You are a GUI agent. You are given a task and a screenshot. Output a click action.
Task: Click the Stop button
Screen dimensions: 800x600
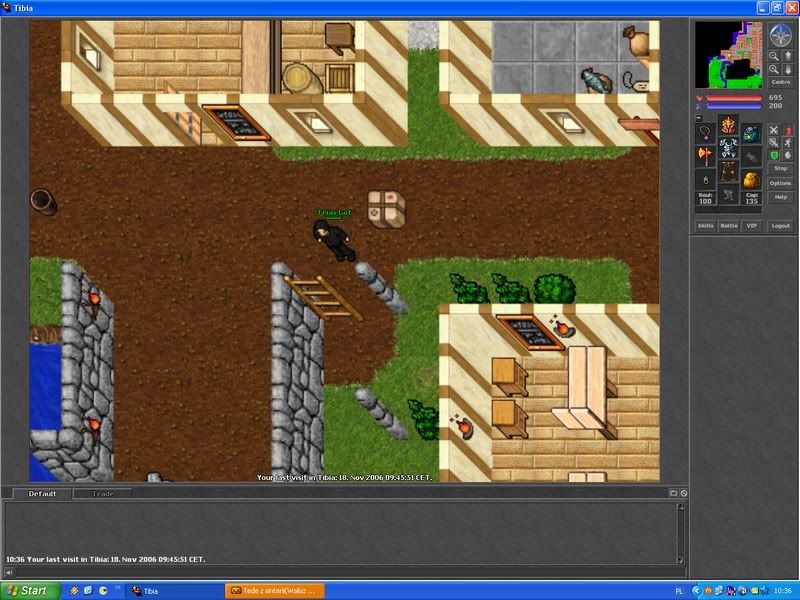coord(781,168)
